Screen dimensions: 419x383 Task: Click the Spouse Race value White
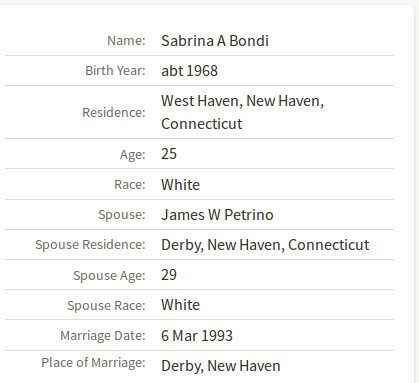tap(180, 305)
